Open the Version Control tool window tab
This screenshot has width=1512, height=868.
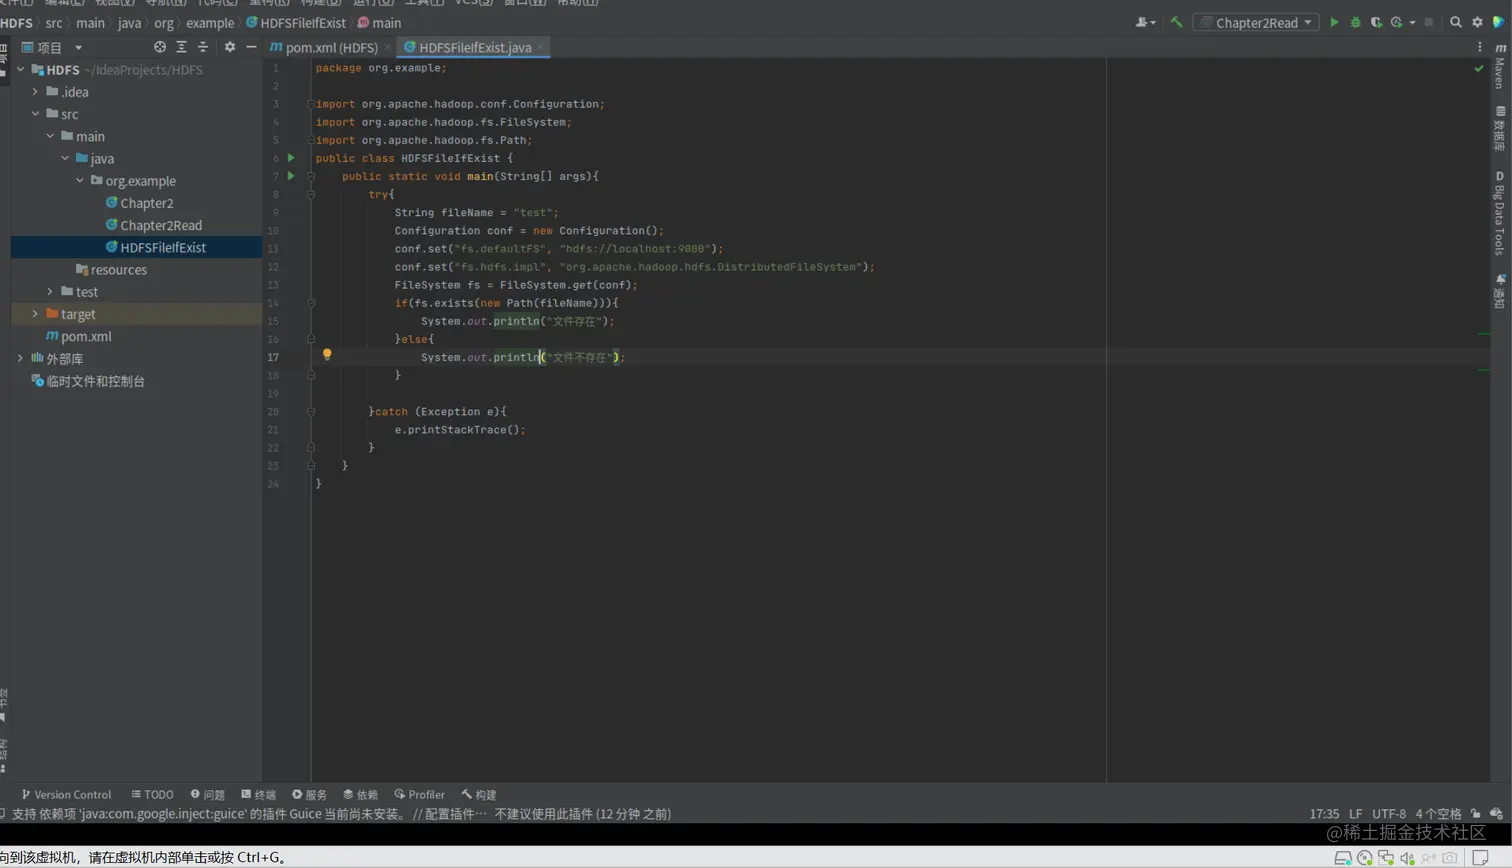[66, 795]
